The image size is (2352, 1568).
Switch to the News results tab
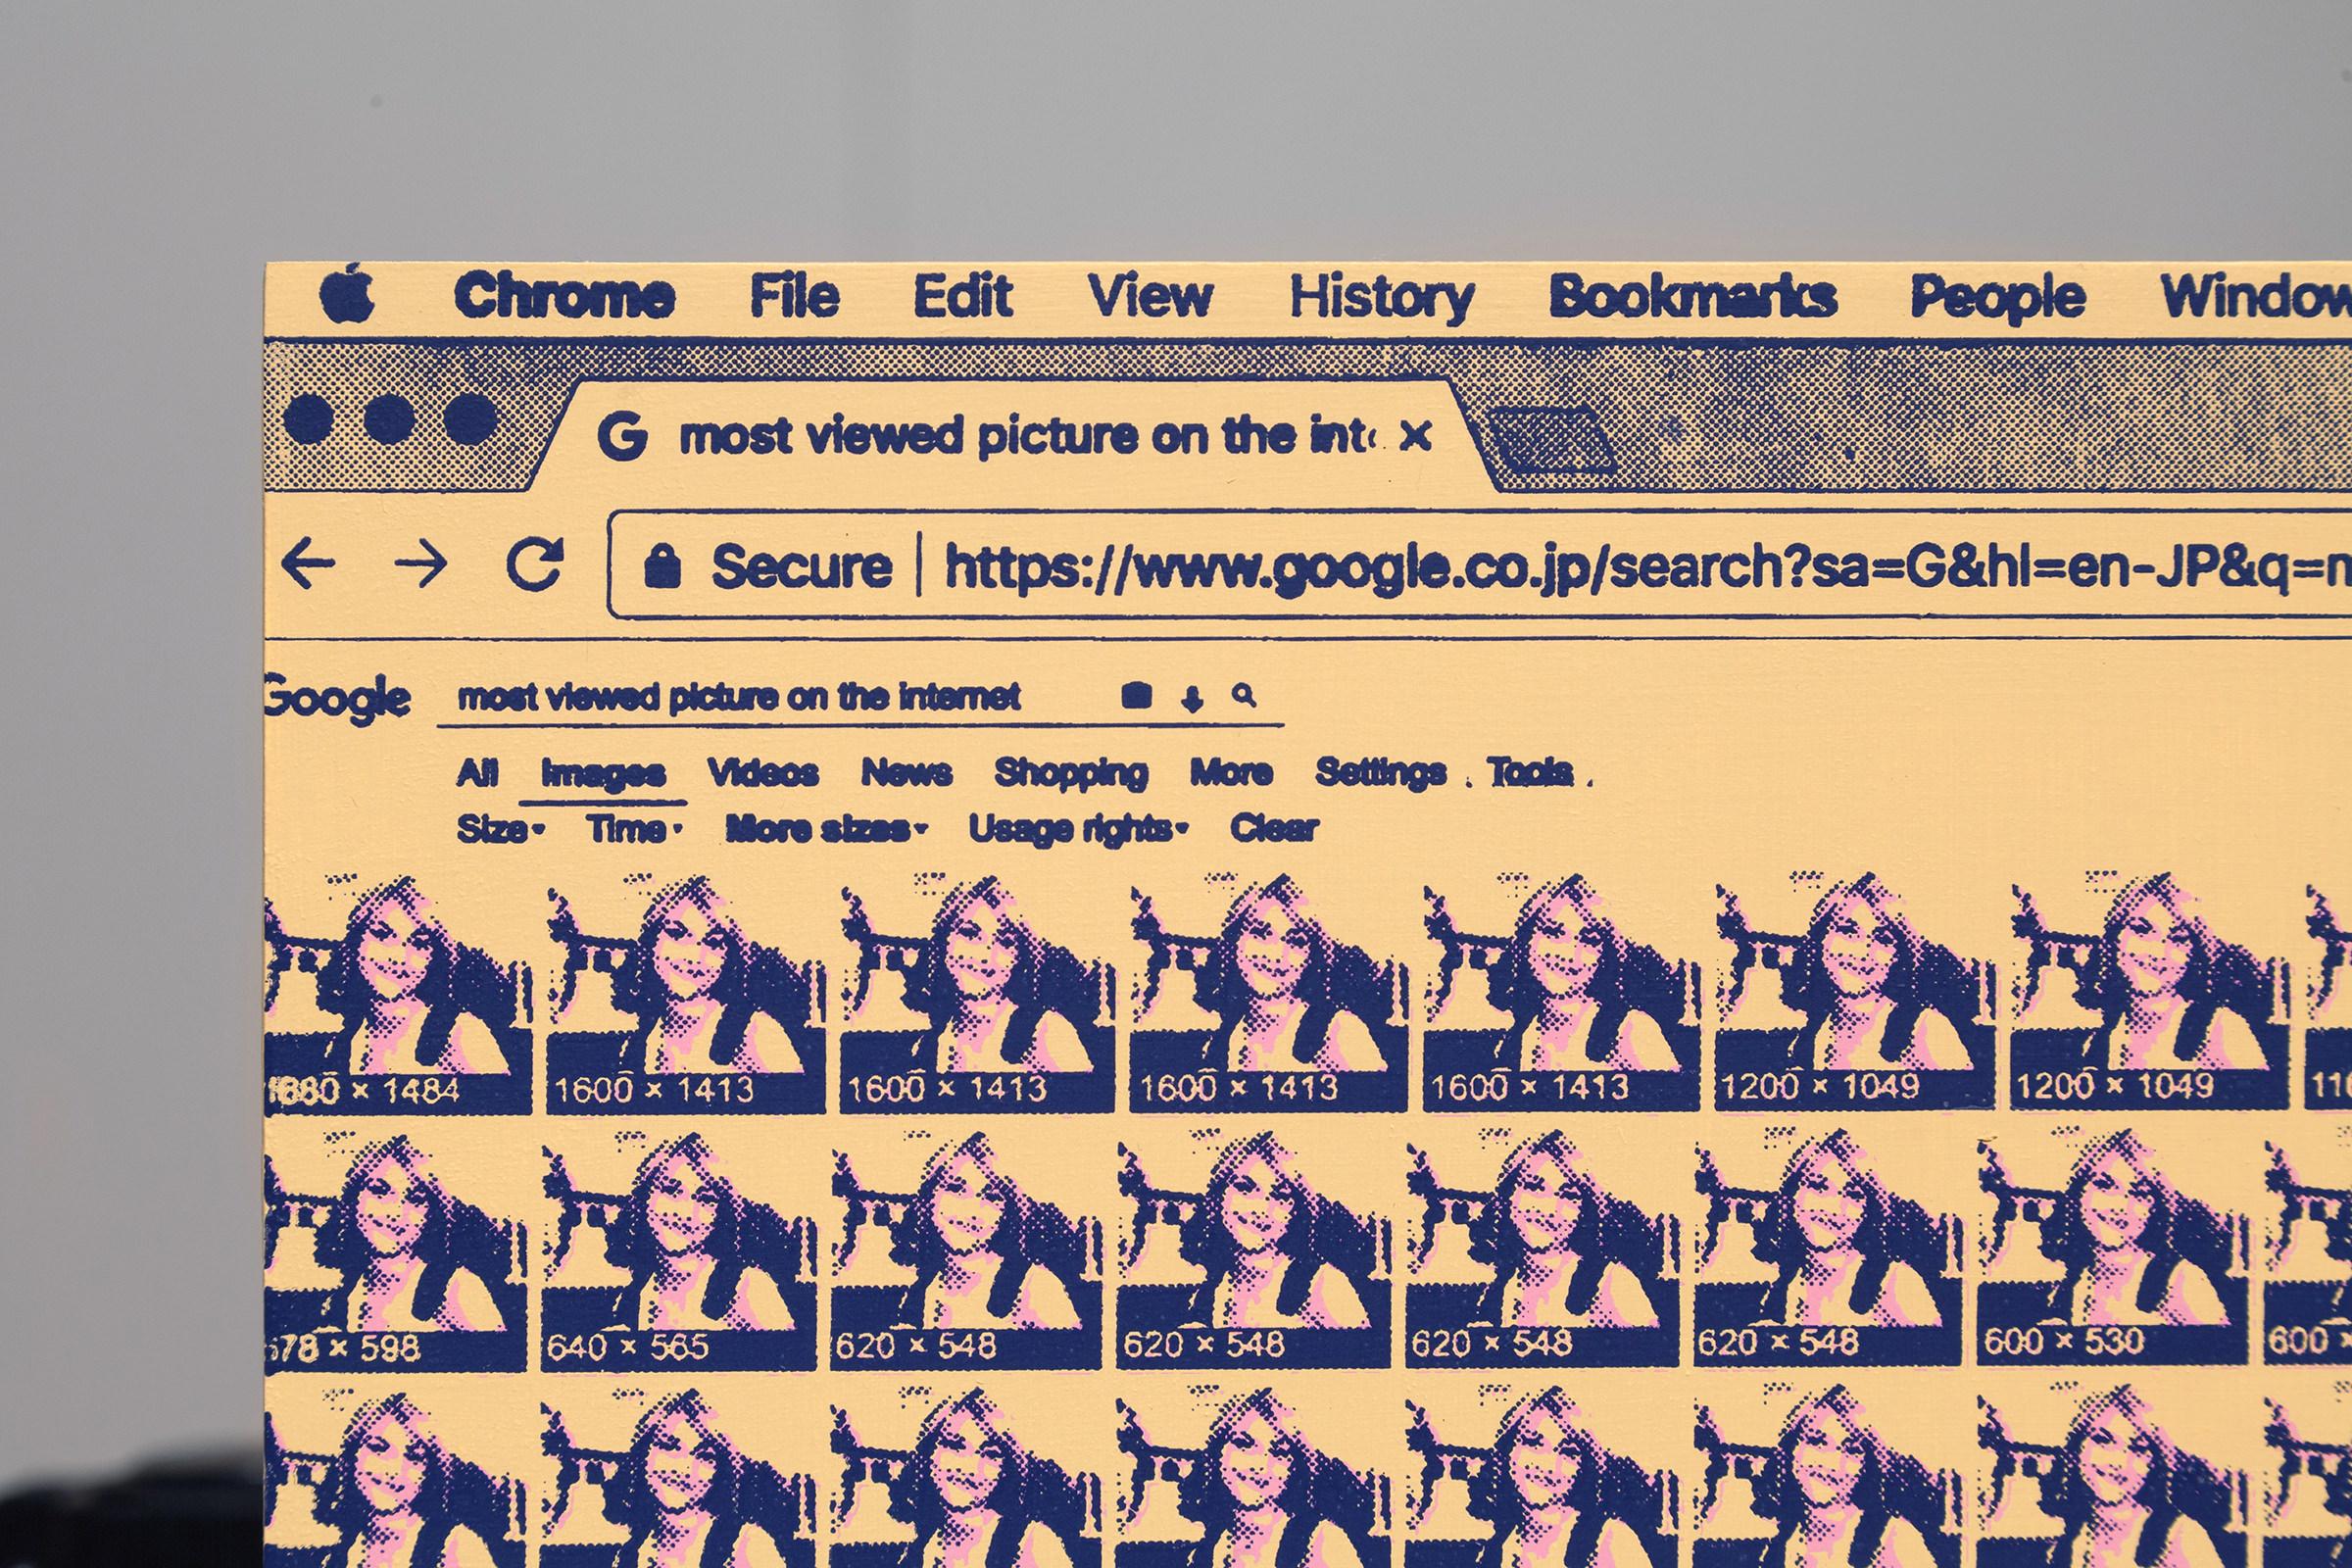point(907,772)
